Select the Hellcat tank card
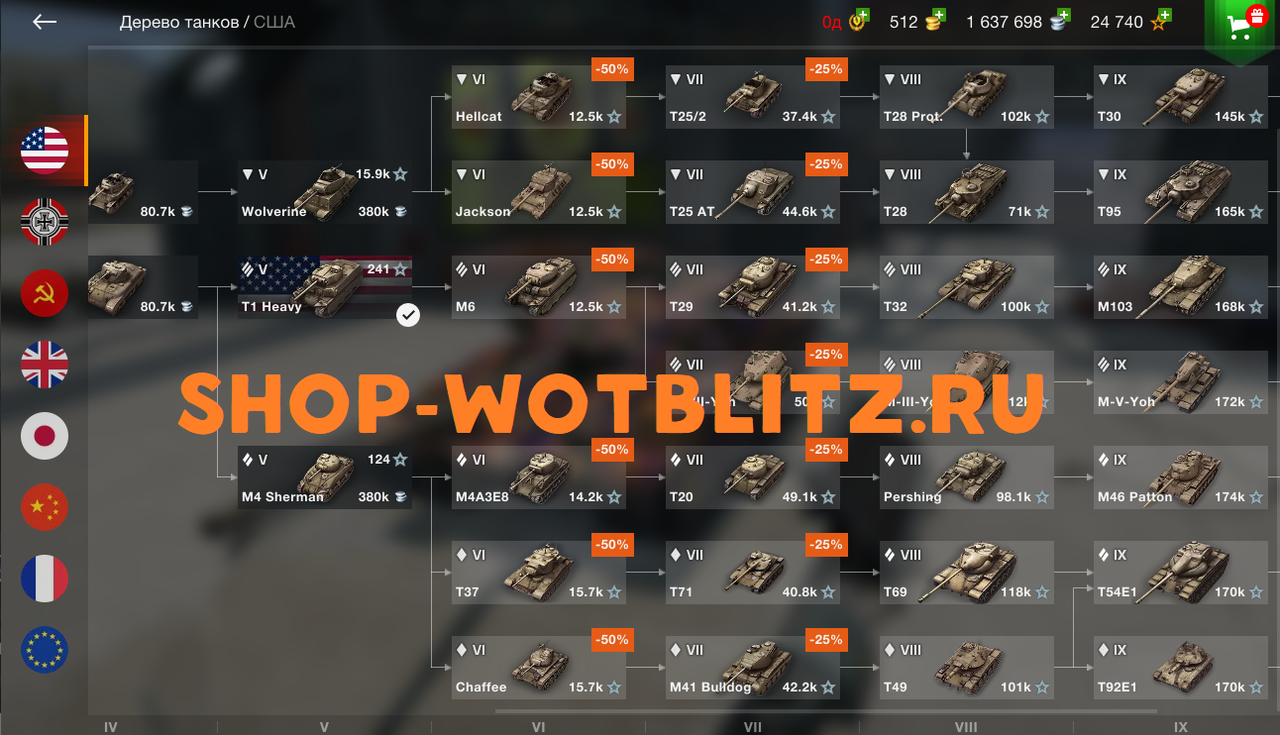Screen dimensions: 1280x735 coord(540,98)
